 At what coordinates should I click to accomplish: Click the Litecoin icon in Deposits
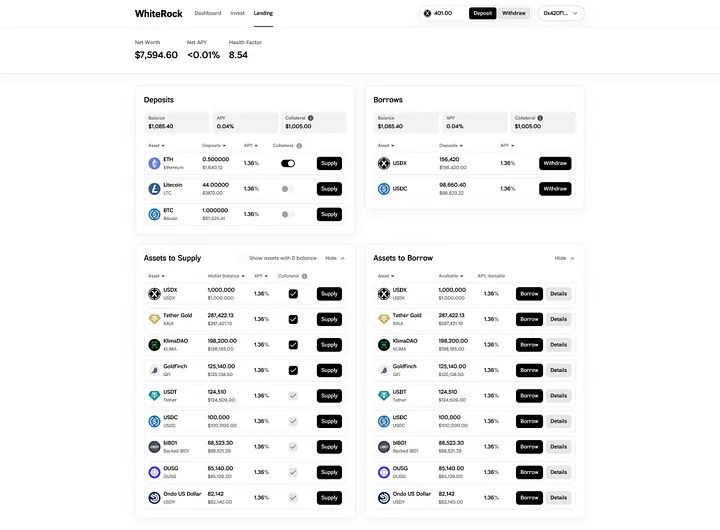(x=154, y=188)
